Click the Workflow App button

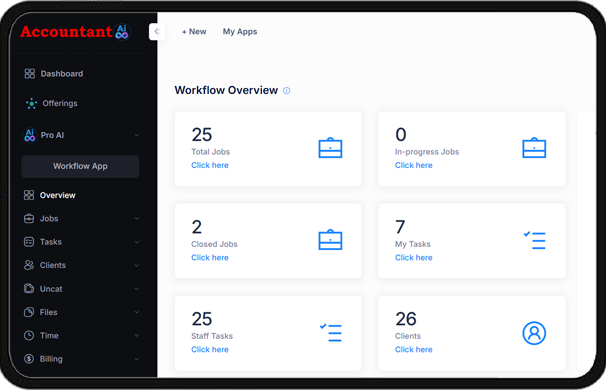(80, 166)
